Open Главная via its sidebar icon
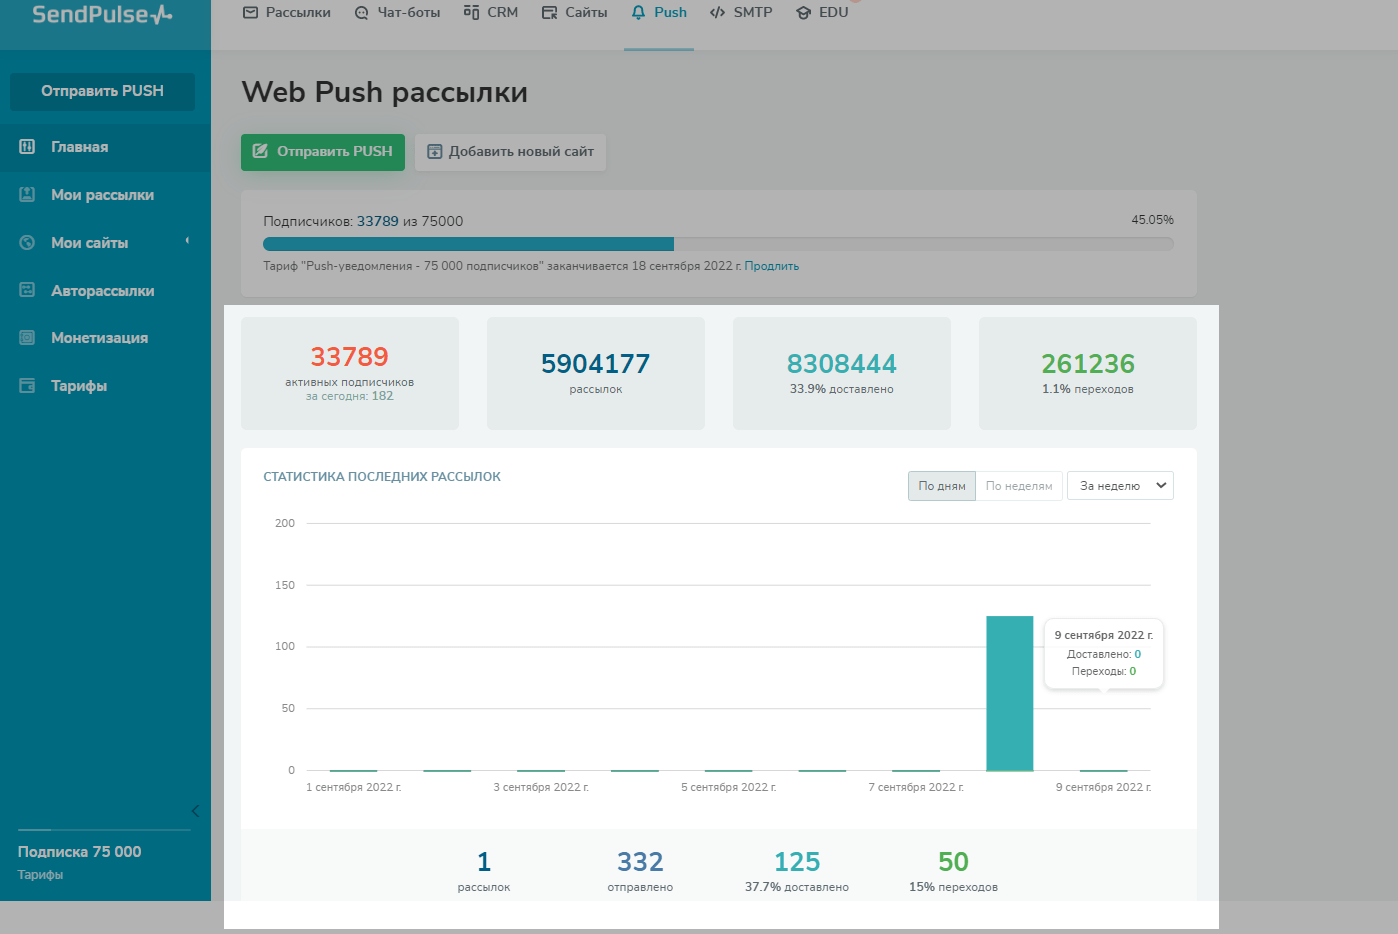This screenshot has width=1398, height=934. click(x=28, y=147)
